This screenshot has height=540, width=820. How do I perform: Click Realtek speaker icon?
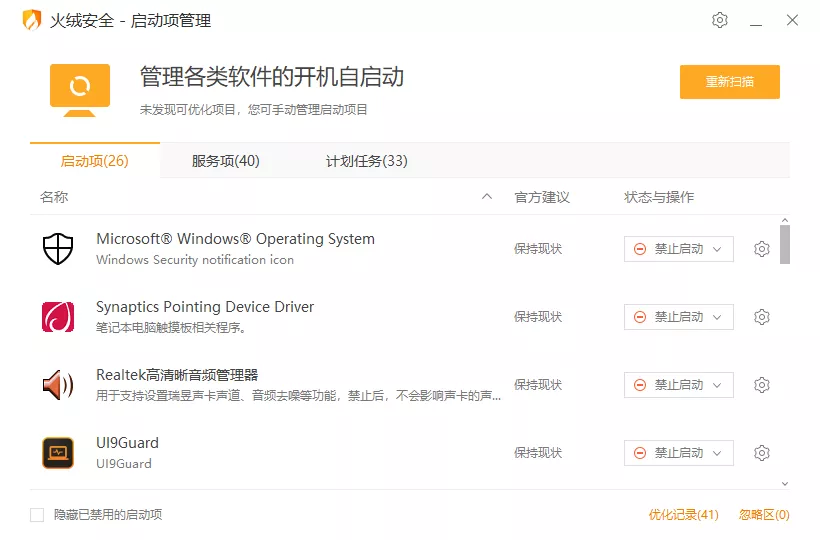[x=58, y=385]
